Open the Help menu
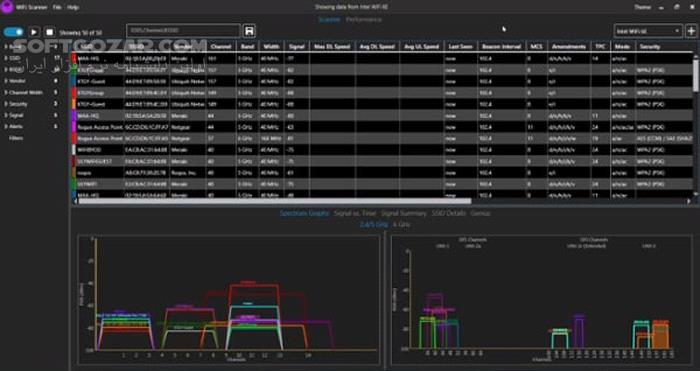Screen dimensions: 700x371 point(73,8)
